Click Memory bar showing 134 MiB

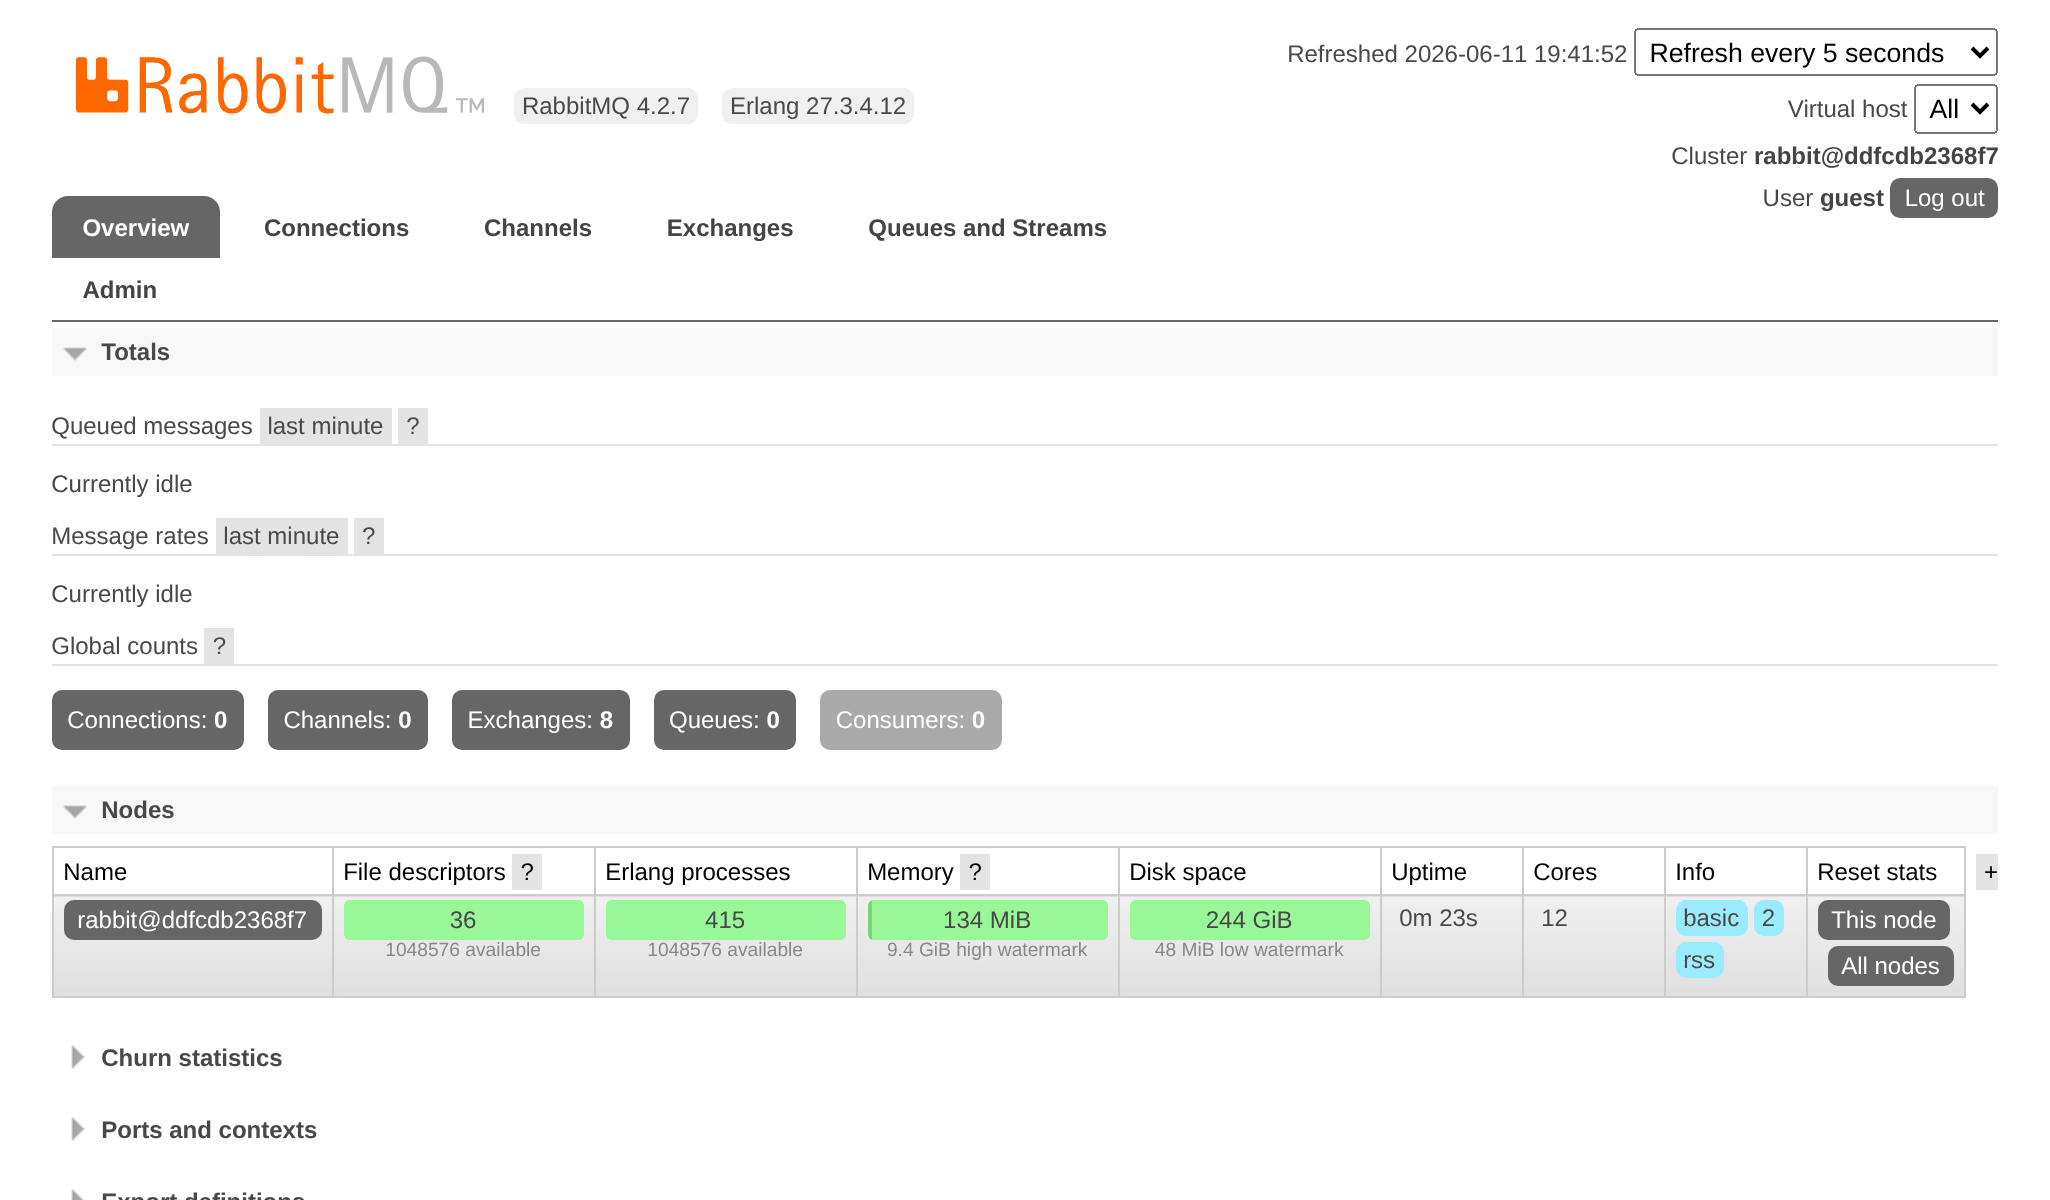(x=988, y=920)
